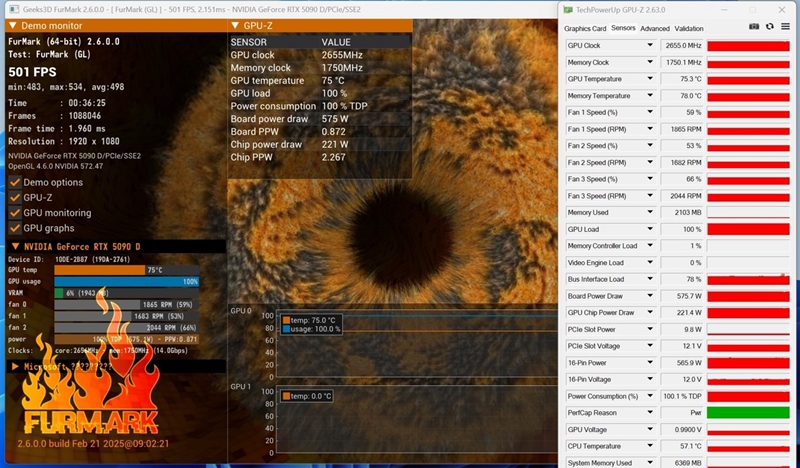Toggle the GPU-Z checkbox in FurMark
Image resolution: width=800 pixels, height=468 pixels.
click(15, 198)
